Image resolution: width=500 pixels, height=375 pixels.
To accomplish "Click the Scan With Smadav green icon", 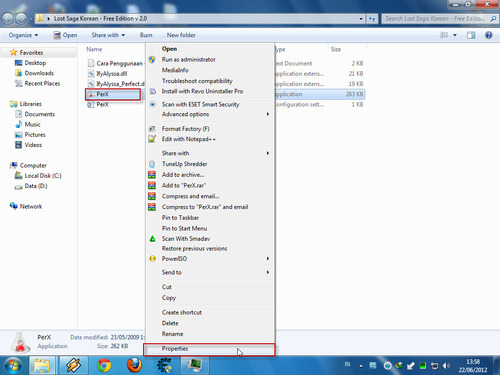I will 152,239.
